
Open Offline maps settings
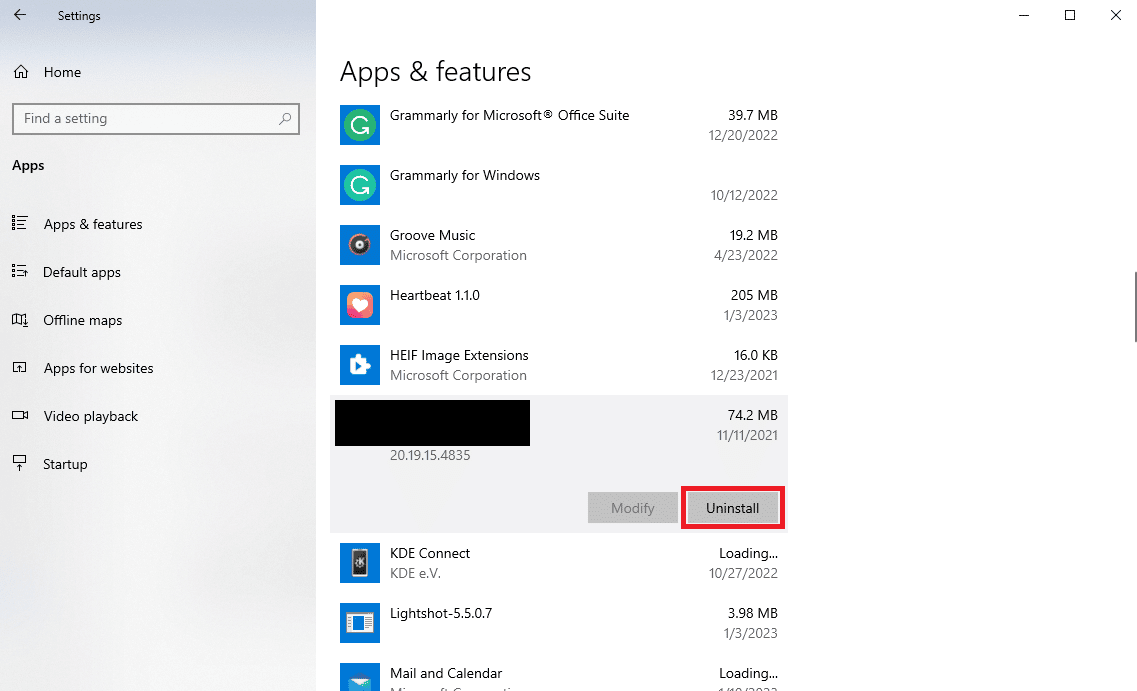pyautogui.click(x=82, y=320)
